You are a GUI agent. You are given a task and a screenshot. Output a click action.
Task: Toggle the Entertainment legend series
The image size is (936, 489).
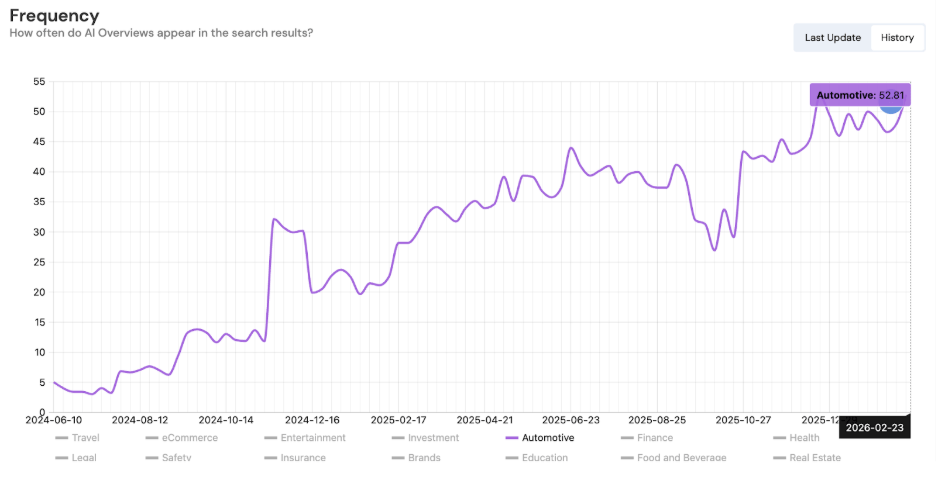tap(312, 438)
